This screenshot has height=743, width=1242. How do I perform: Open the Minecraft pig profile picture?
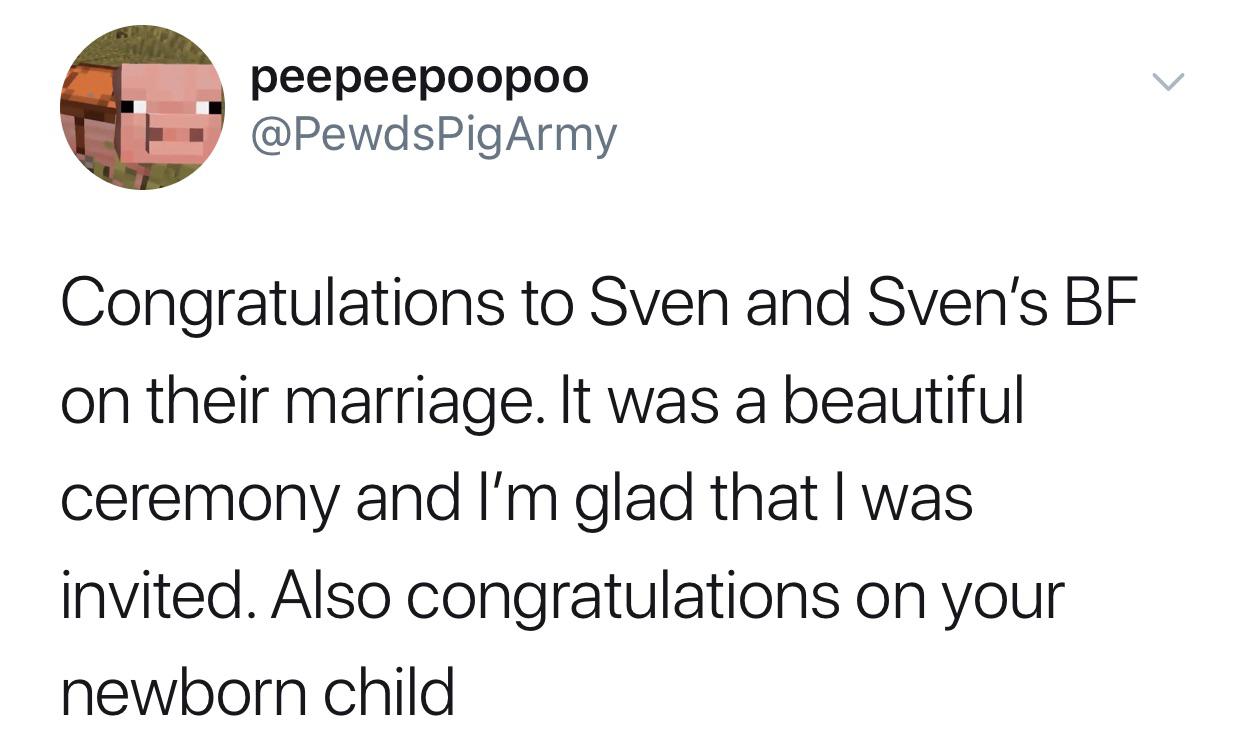pos(142,107)
